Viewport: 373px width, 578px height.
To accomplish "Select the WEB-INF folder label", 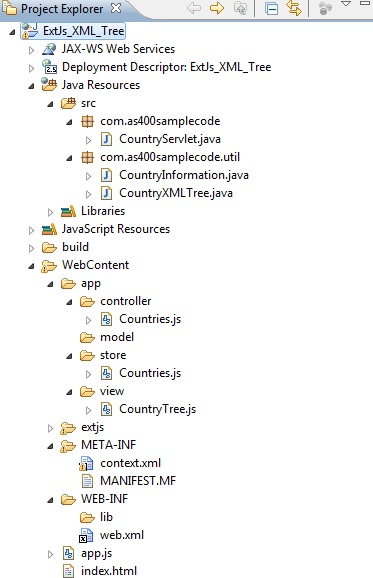I will point(104,499).
